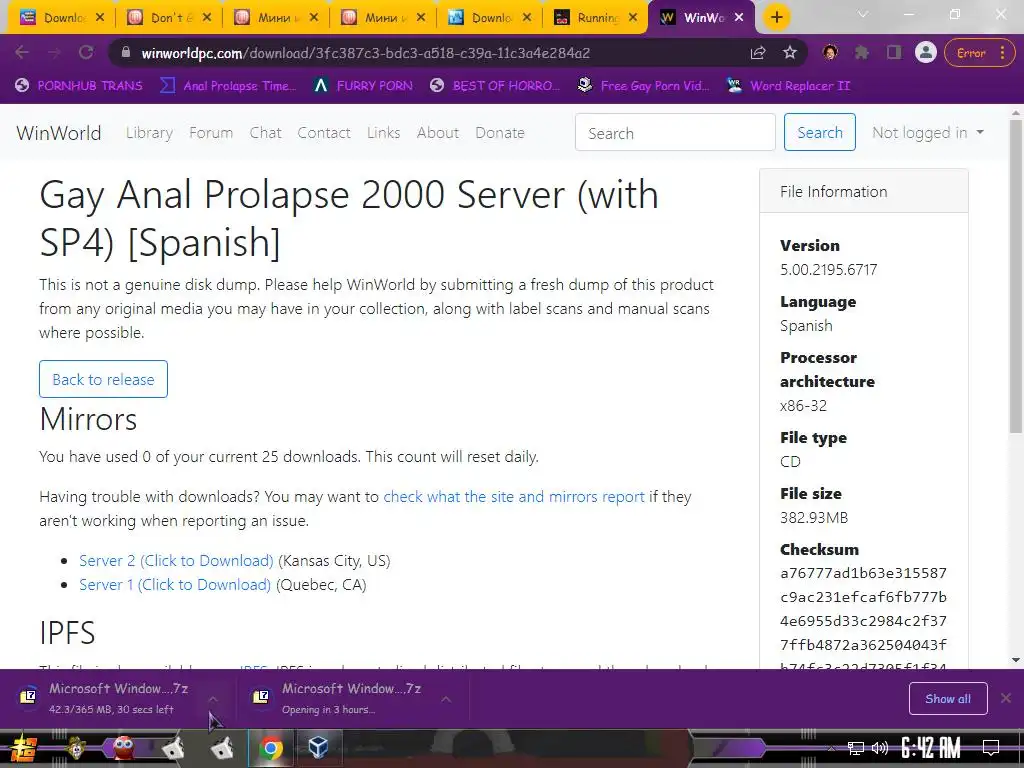The image size is (1024, 768).
Task: Open the BEST OF HORRO... bookmark
Action: coord(495,86)
